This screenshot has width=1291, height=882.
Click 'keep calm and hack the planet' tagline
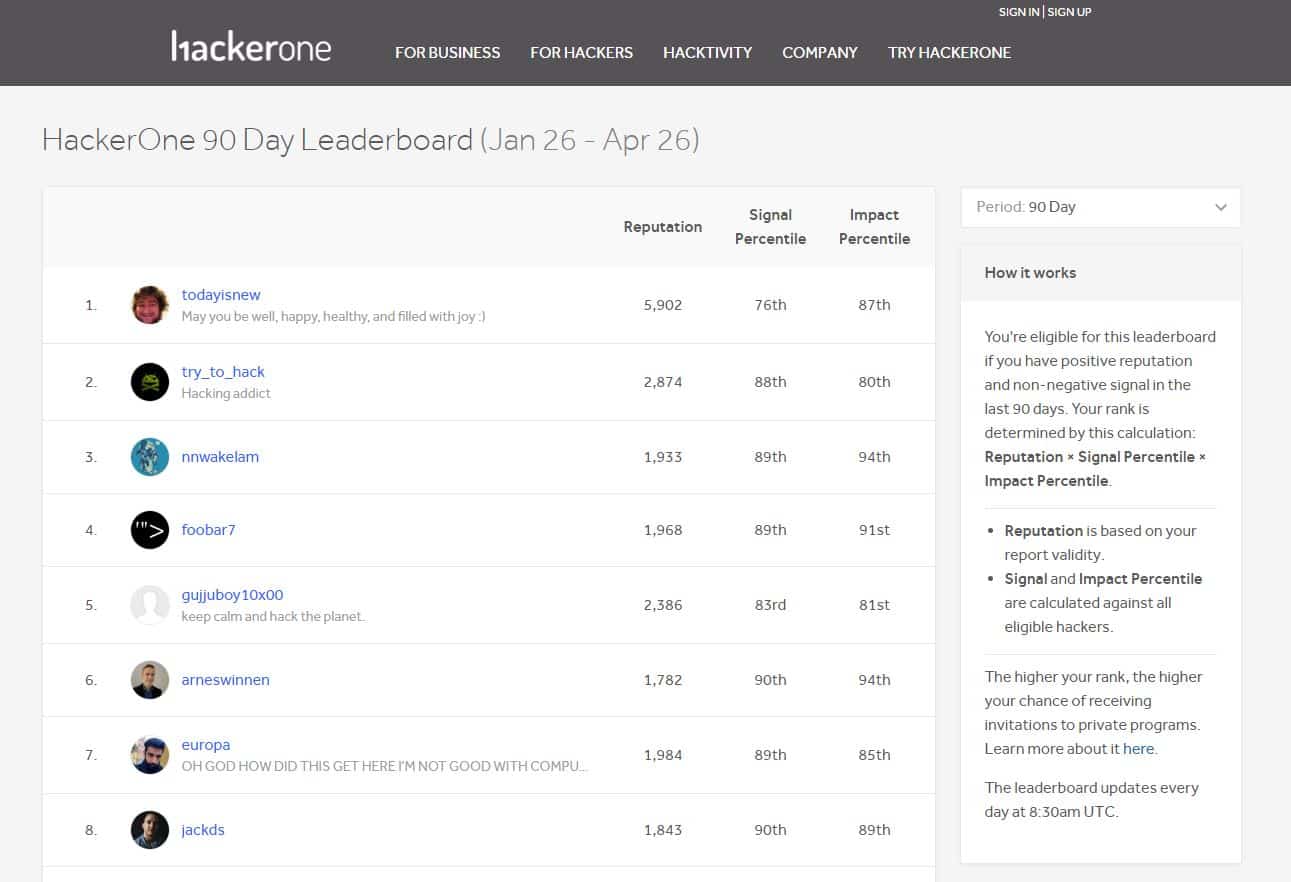tap(273, 616)
